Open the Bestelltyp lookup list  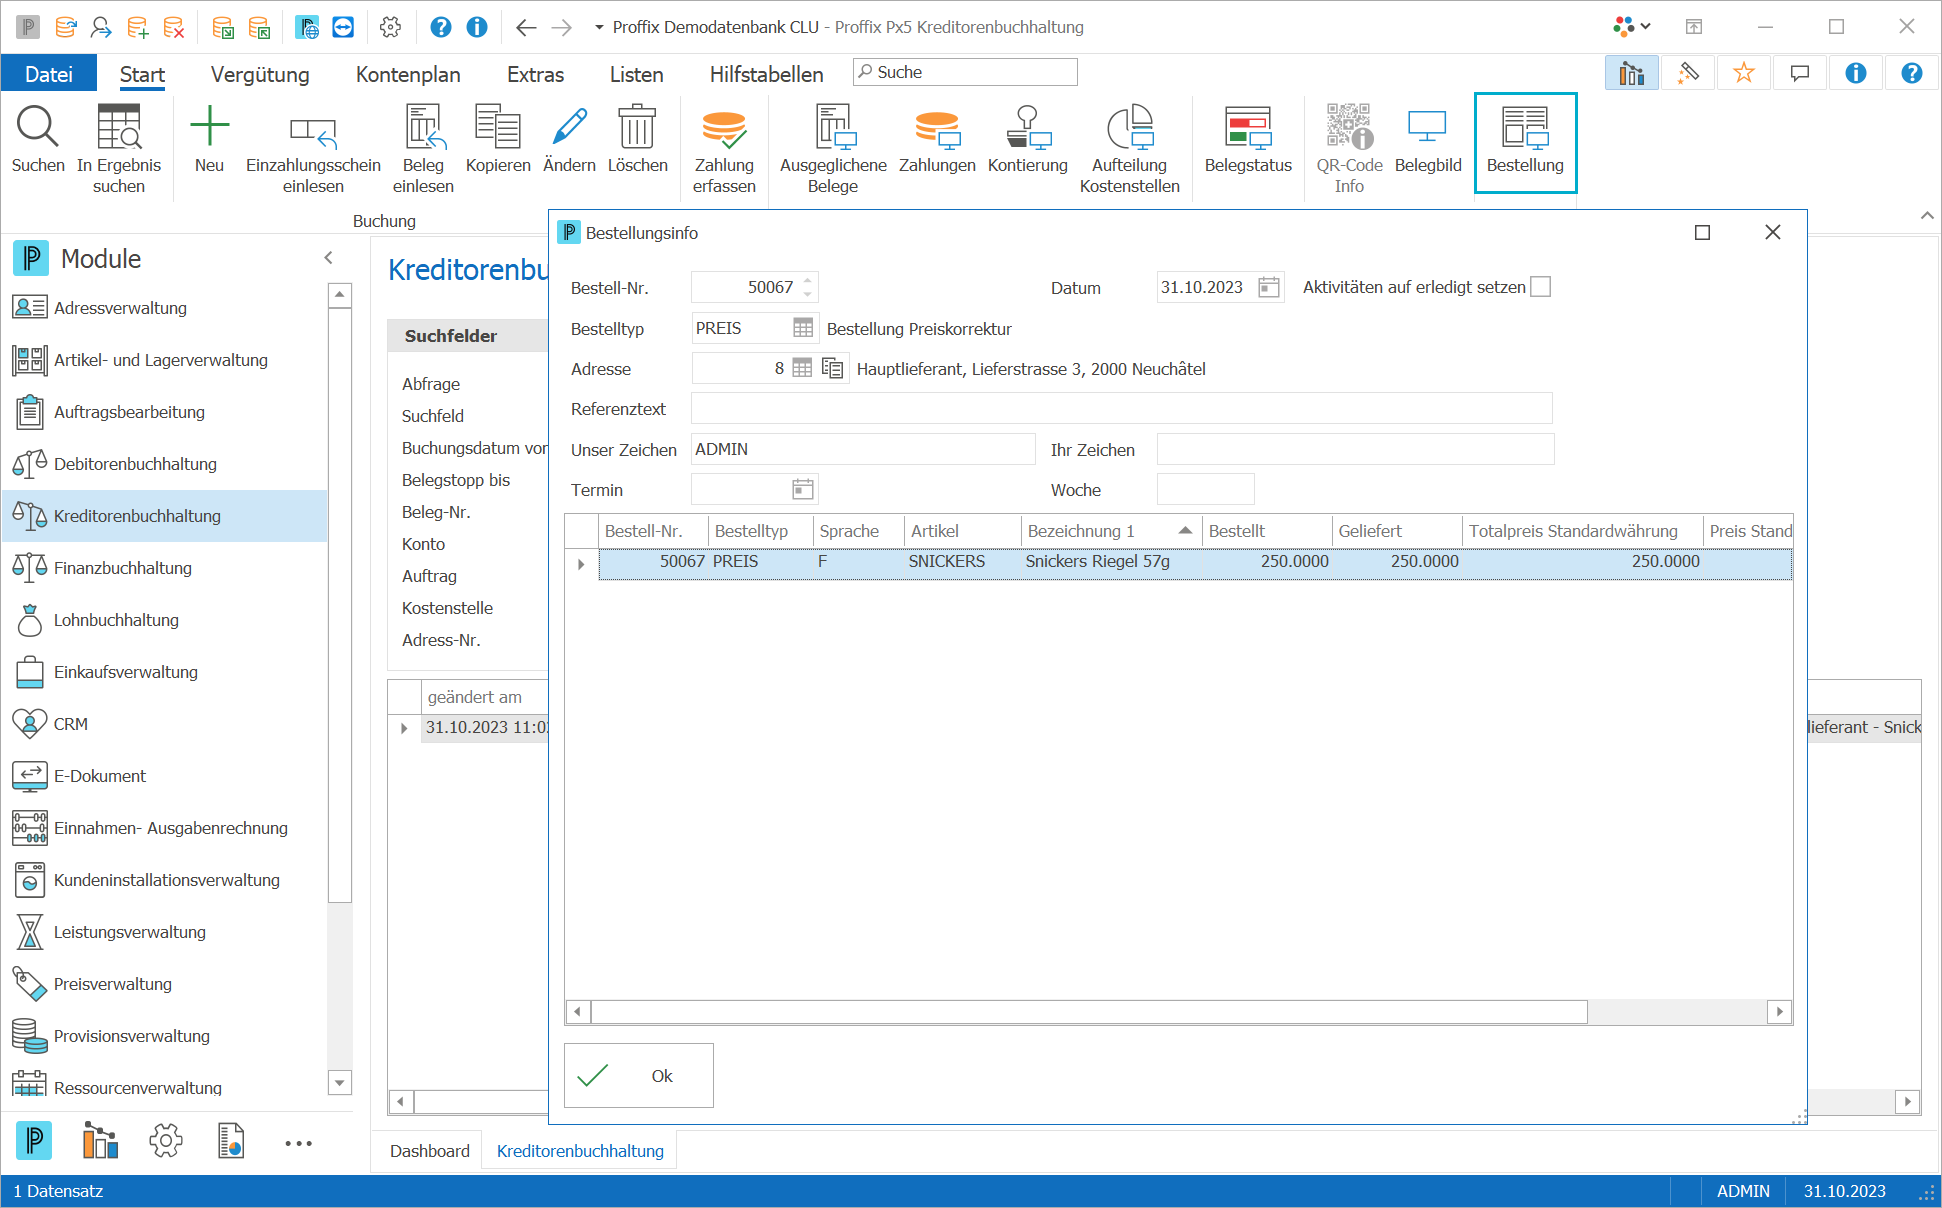click(802, 328)
